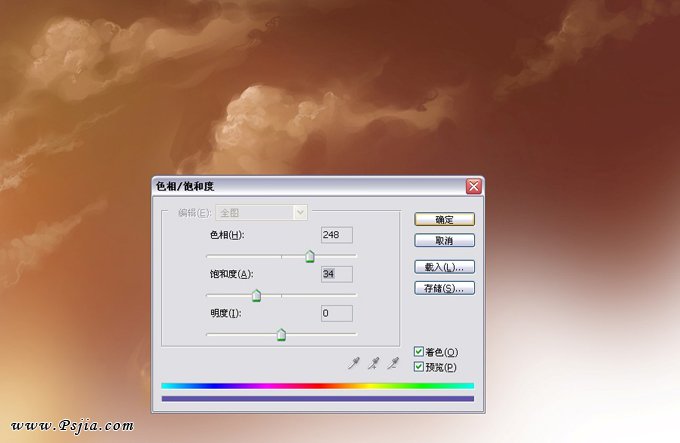
Task: Click the saturation field showing 34
Action: pos(337,274)
